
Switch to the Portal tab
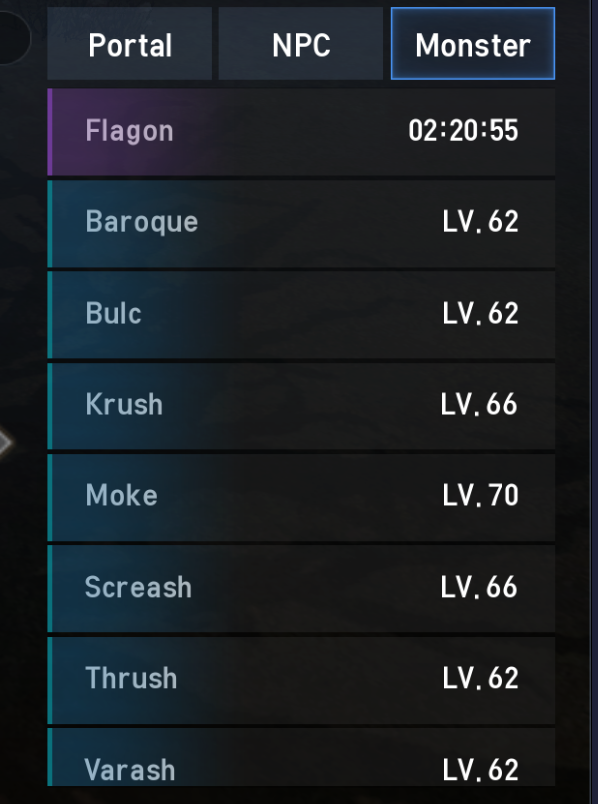[129, 44]
